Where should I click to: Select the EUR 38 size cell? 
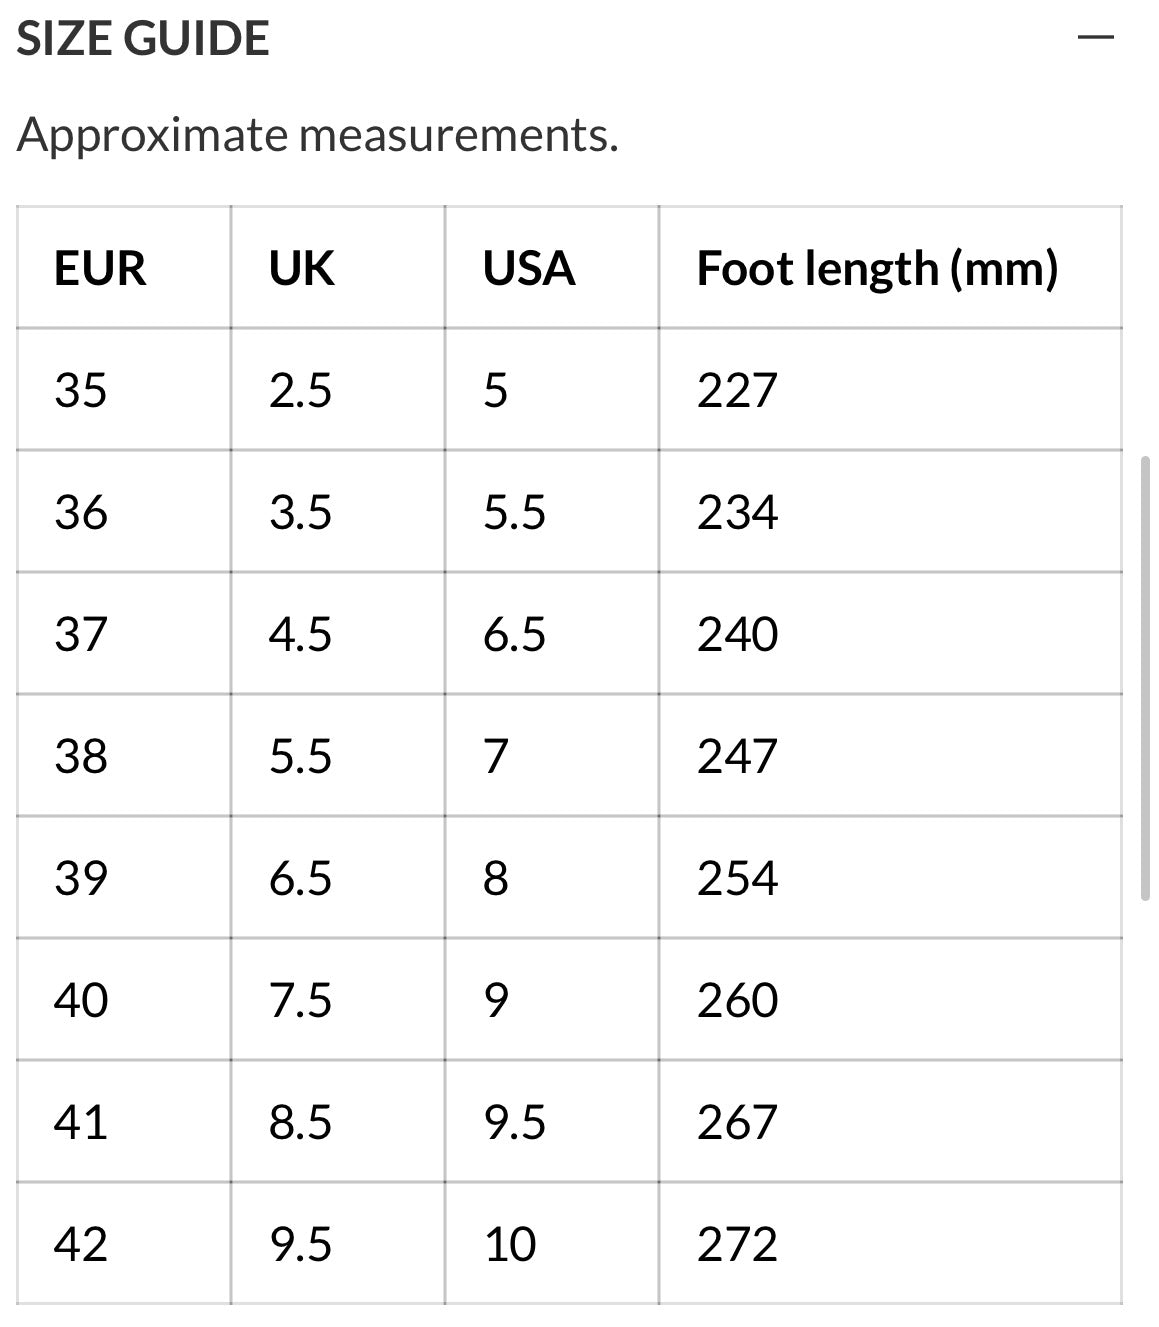[x=81, y=756]
